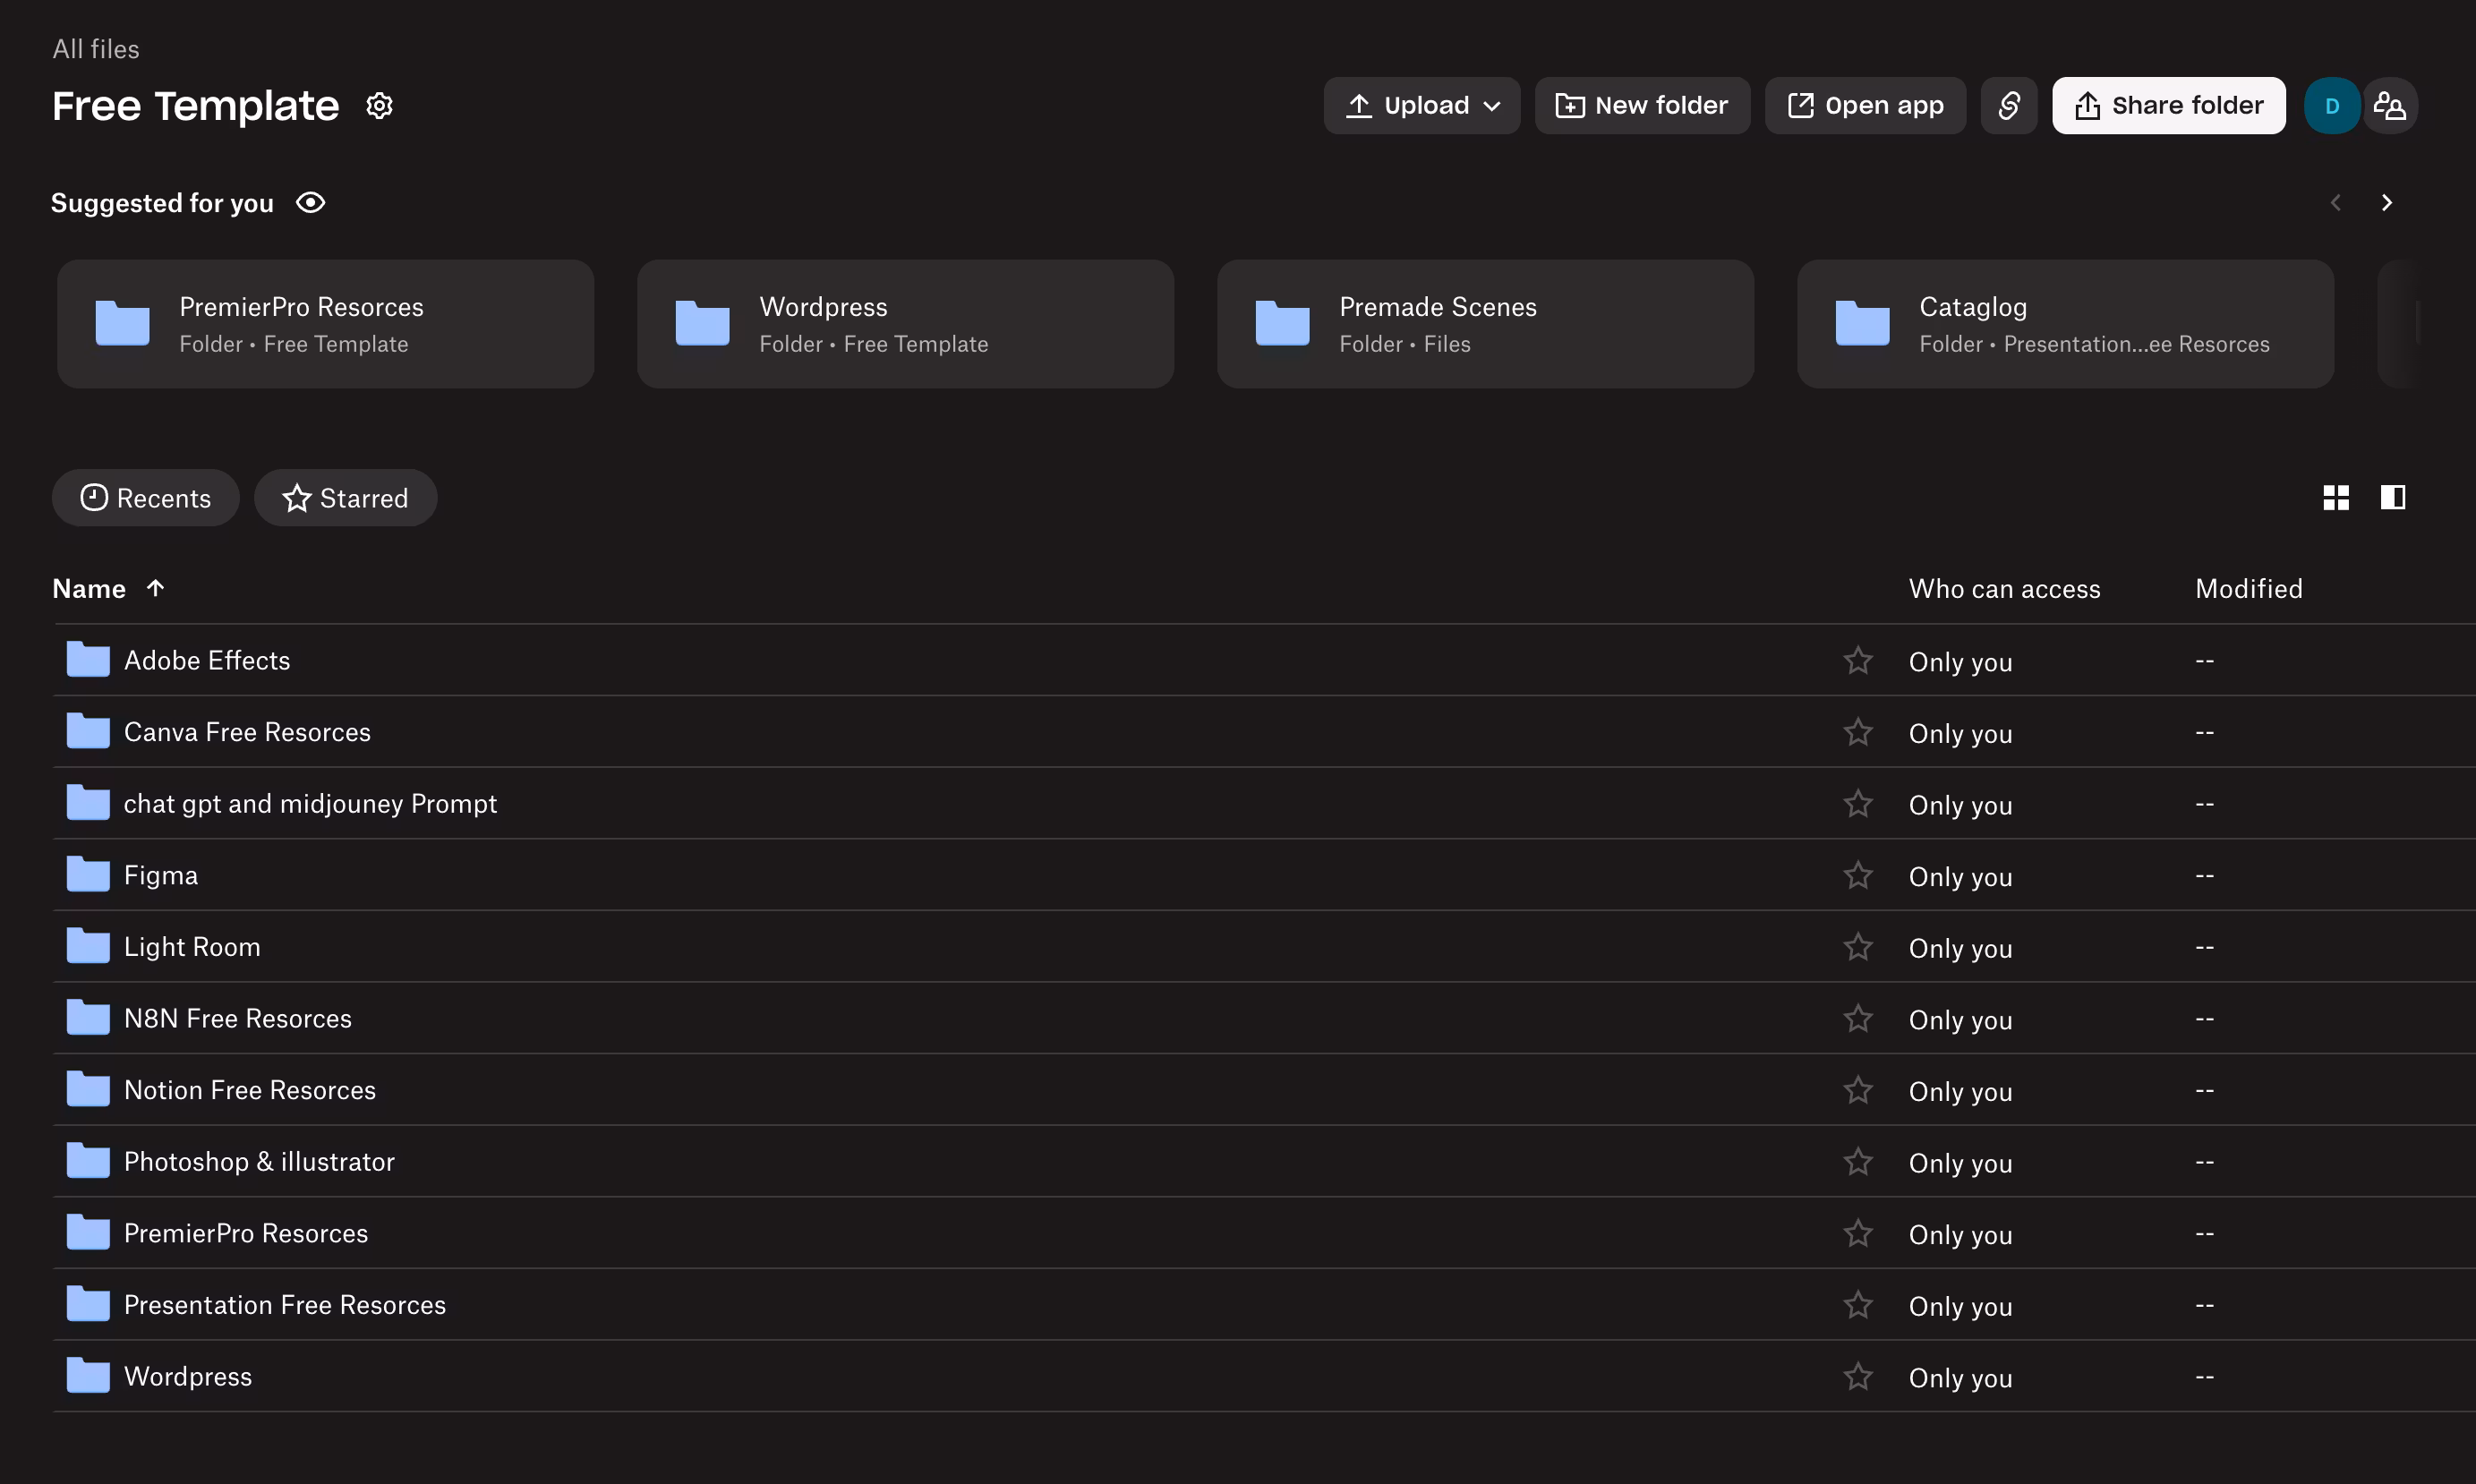Screen dimensions: 2476x1484
Task: Open the details side panel icon
Action: (2392, 497)
